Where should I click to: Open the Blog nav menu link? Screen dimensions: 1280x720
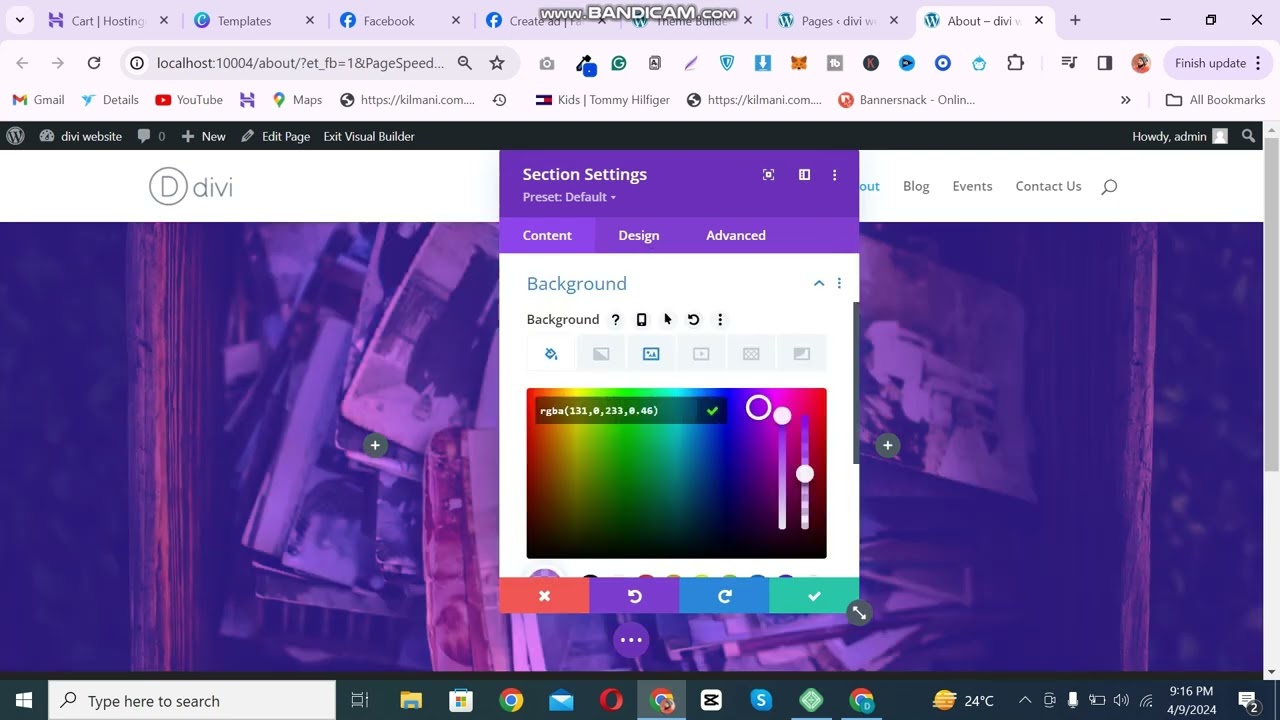coord(916,186)
